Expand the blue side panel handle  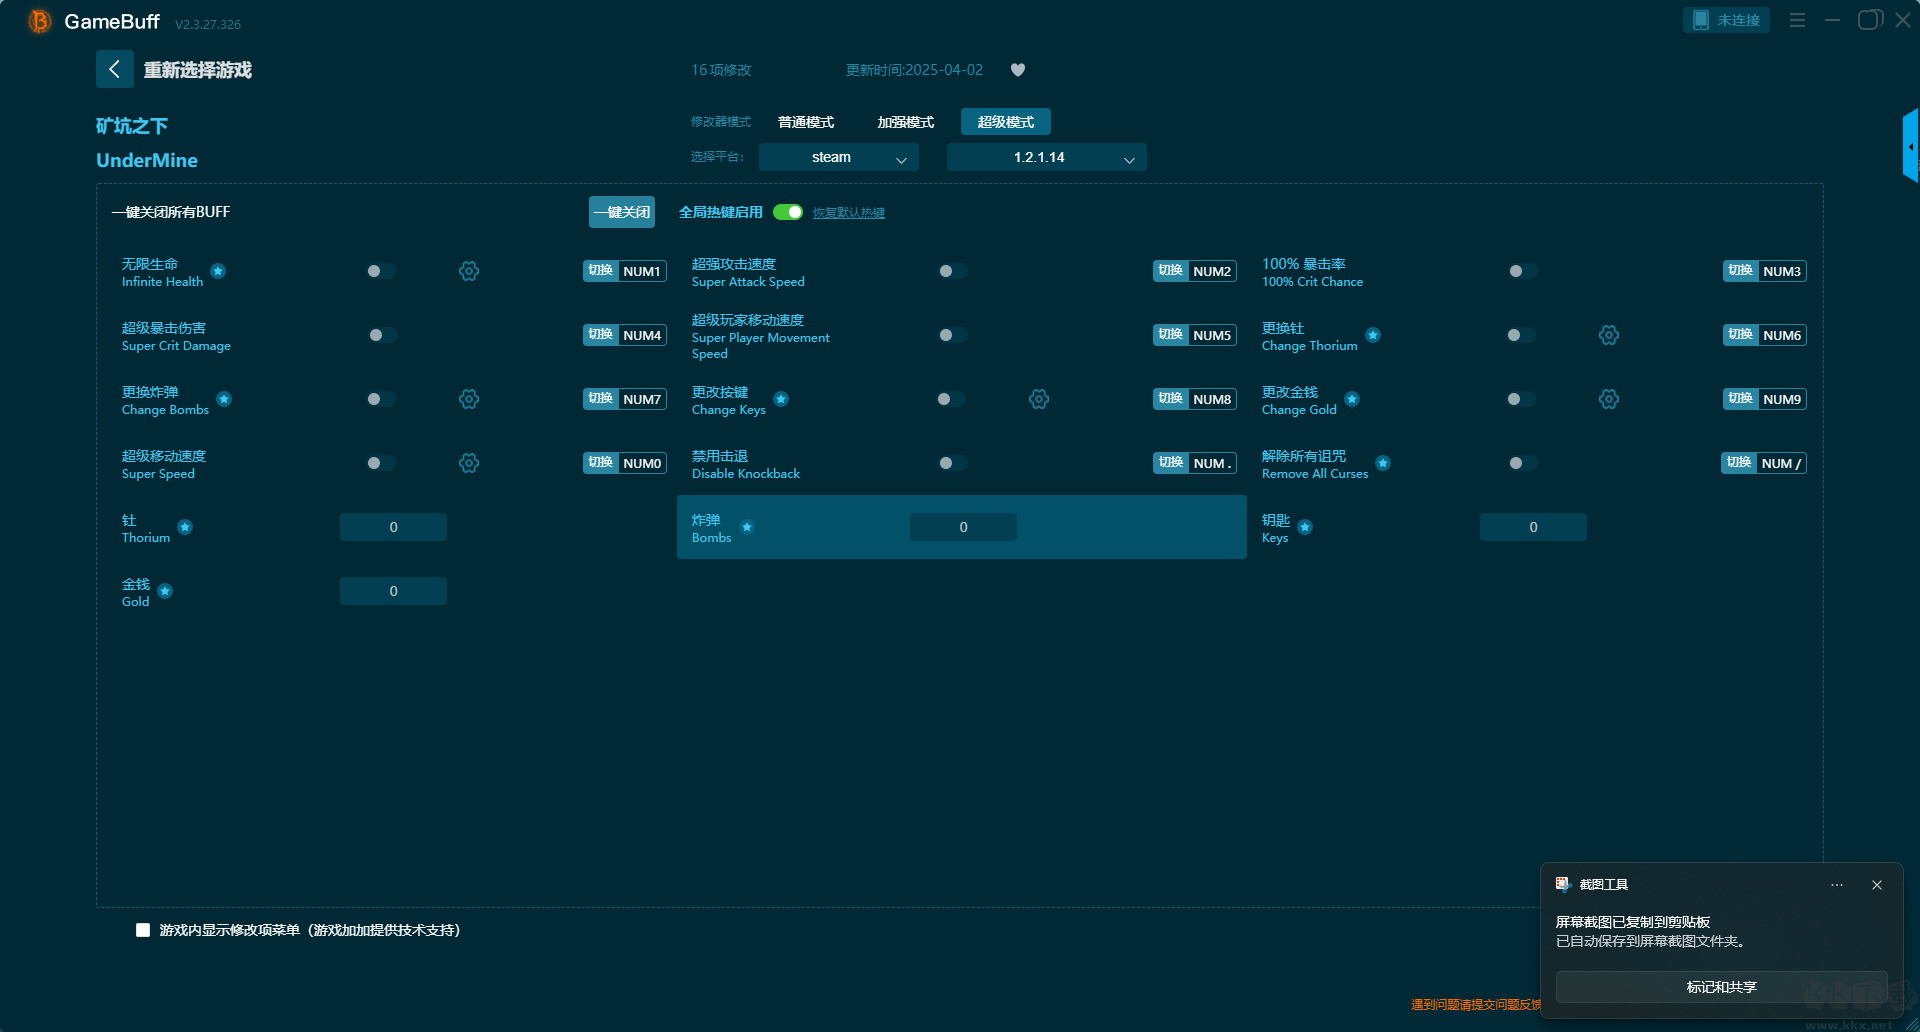pyautogui.click(x=1910, y=146)
